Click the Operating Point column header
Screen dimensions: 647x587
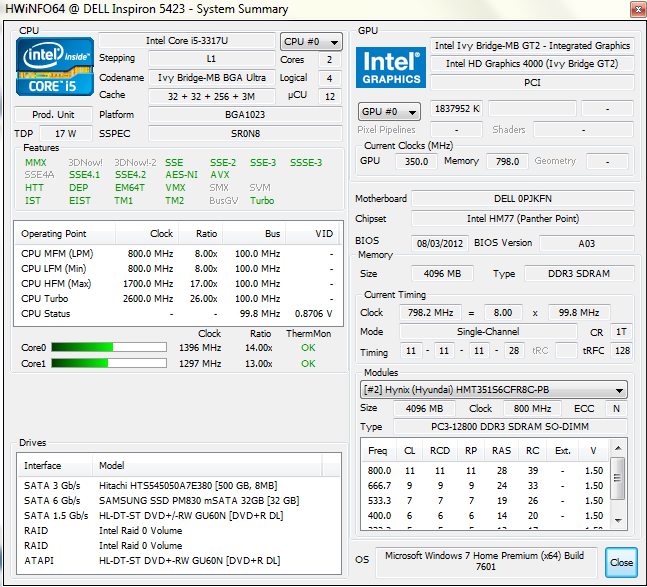click(x=65, y=233)
